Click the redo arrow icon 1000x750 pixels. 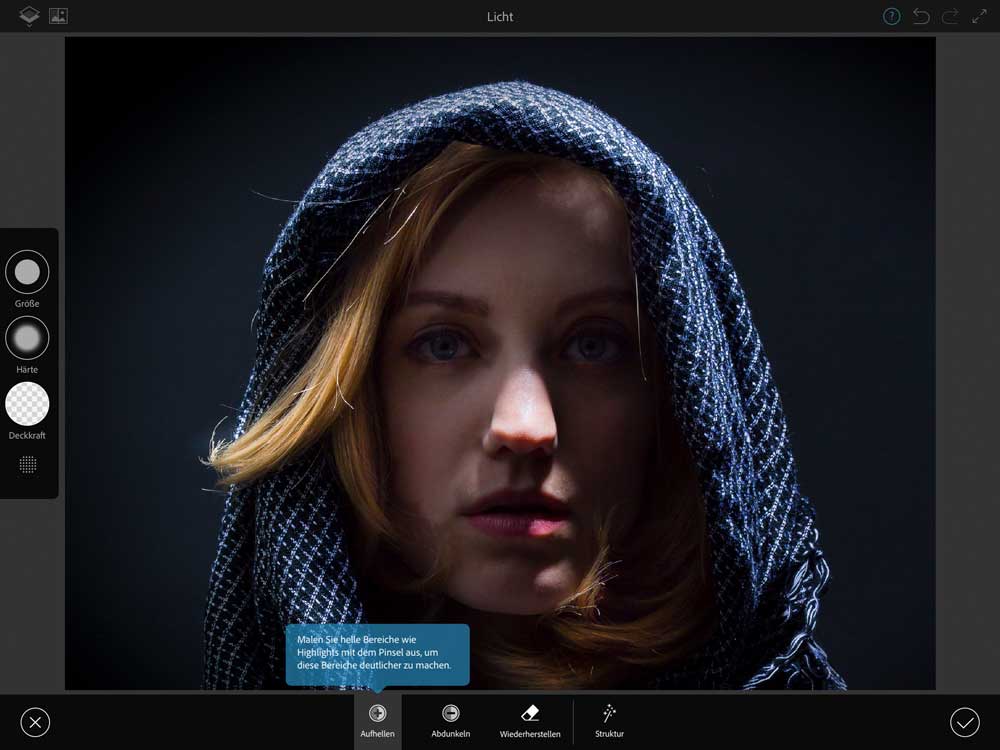(x=950, y=16)
